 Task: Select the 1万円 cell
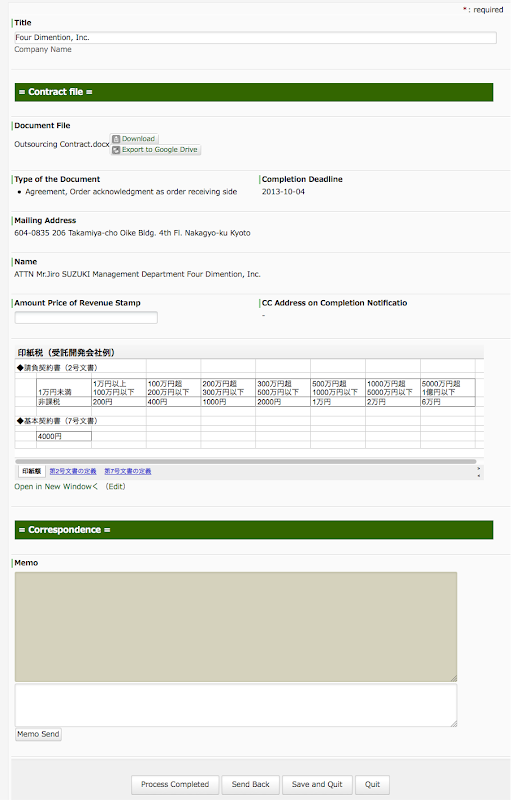tap(338, 402)
